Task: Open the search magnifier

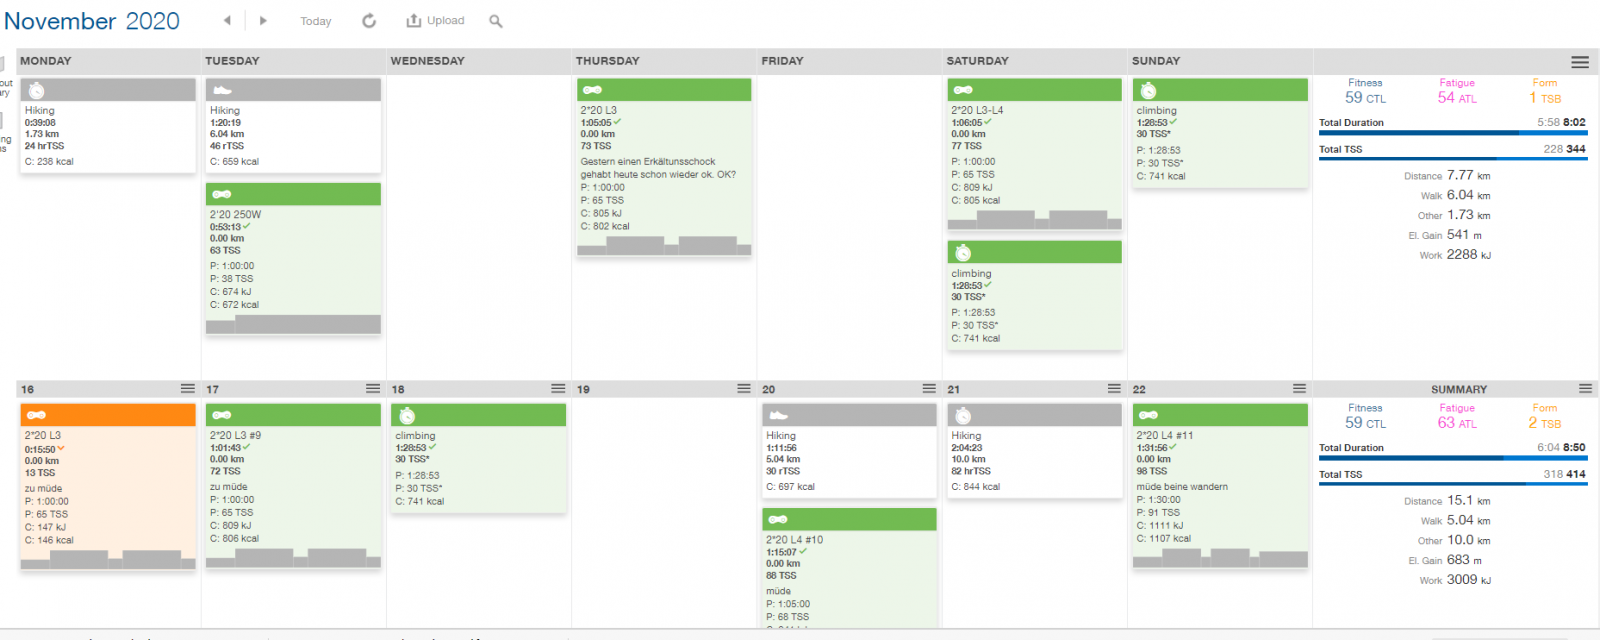Action: coord(495,21)
